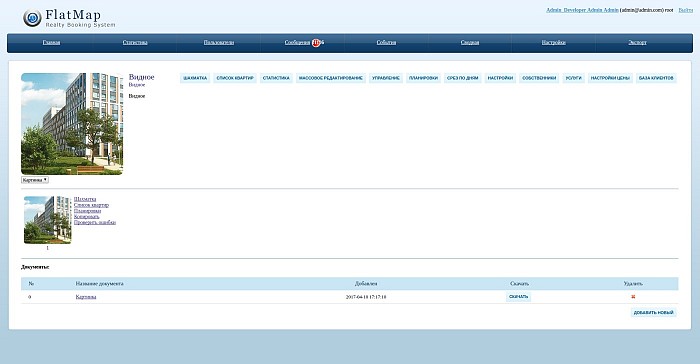Screen dimensions: 700x364
Task: Click the Копировать link beside the small thumbnail
Action: 87,217
